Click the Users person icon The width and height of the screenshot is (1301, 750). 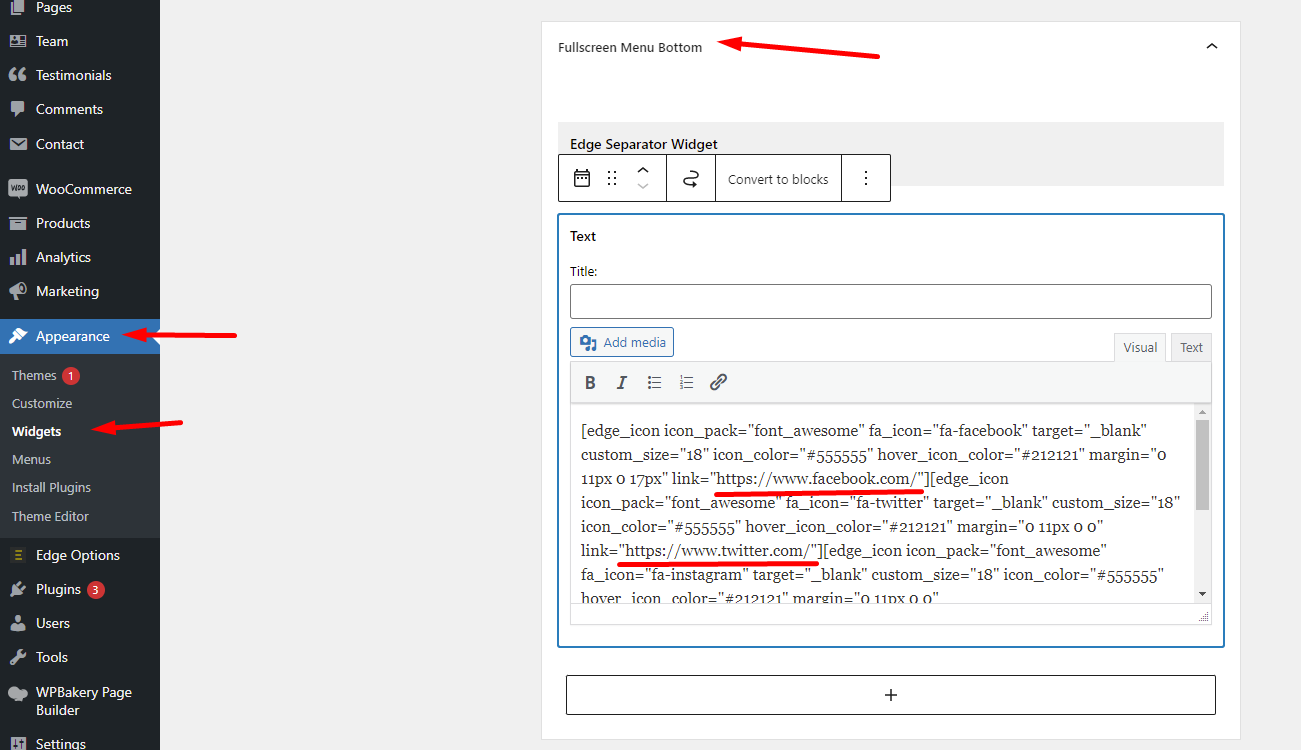18,623
